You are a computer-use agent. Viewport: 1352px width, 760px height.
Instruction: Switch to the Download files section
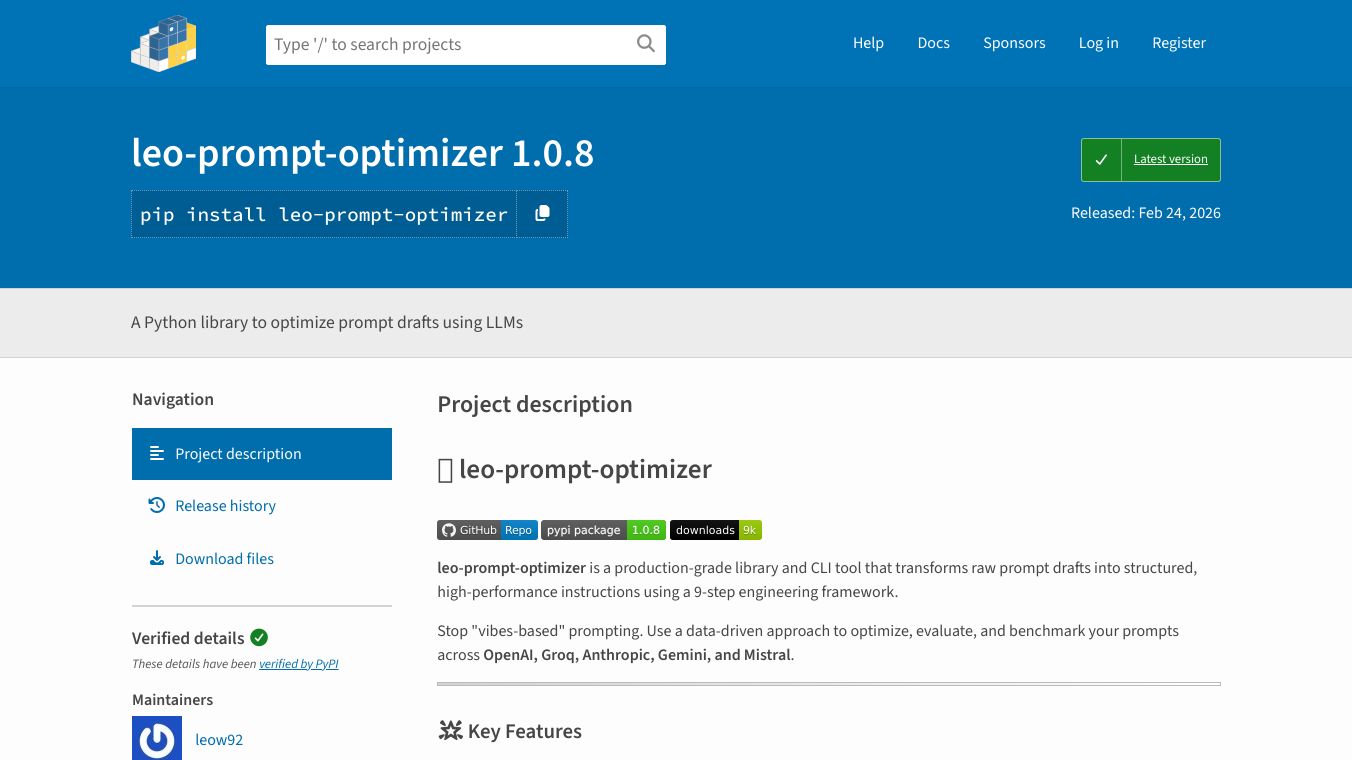(x=224, y=558)
